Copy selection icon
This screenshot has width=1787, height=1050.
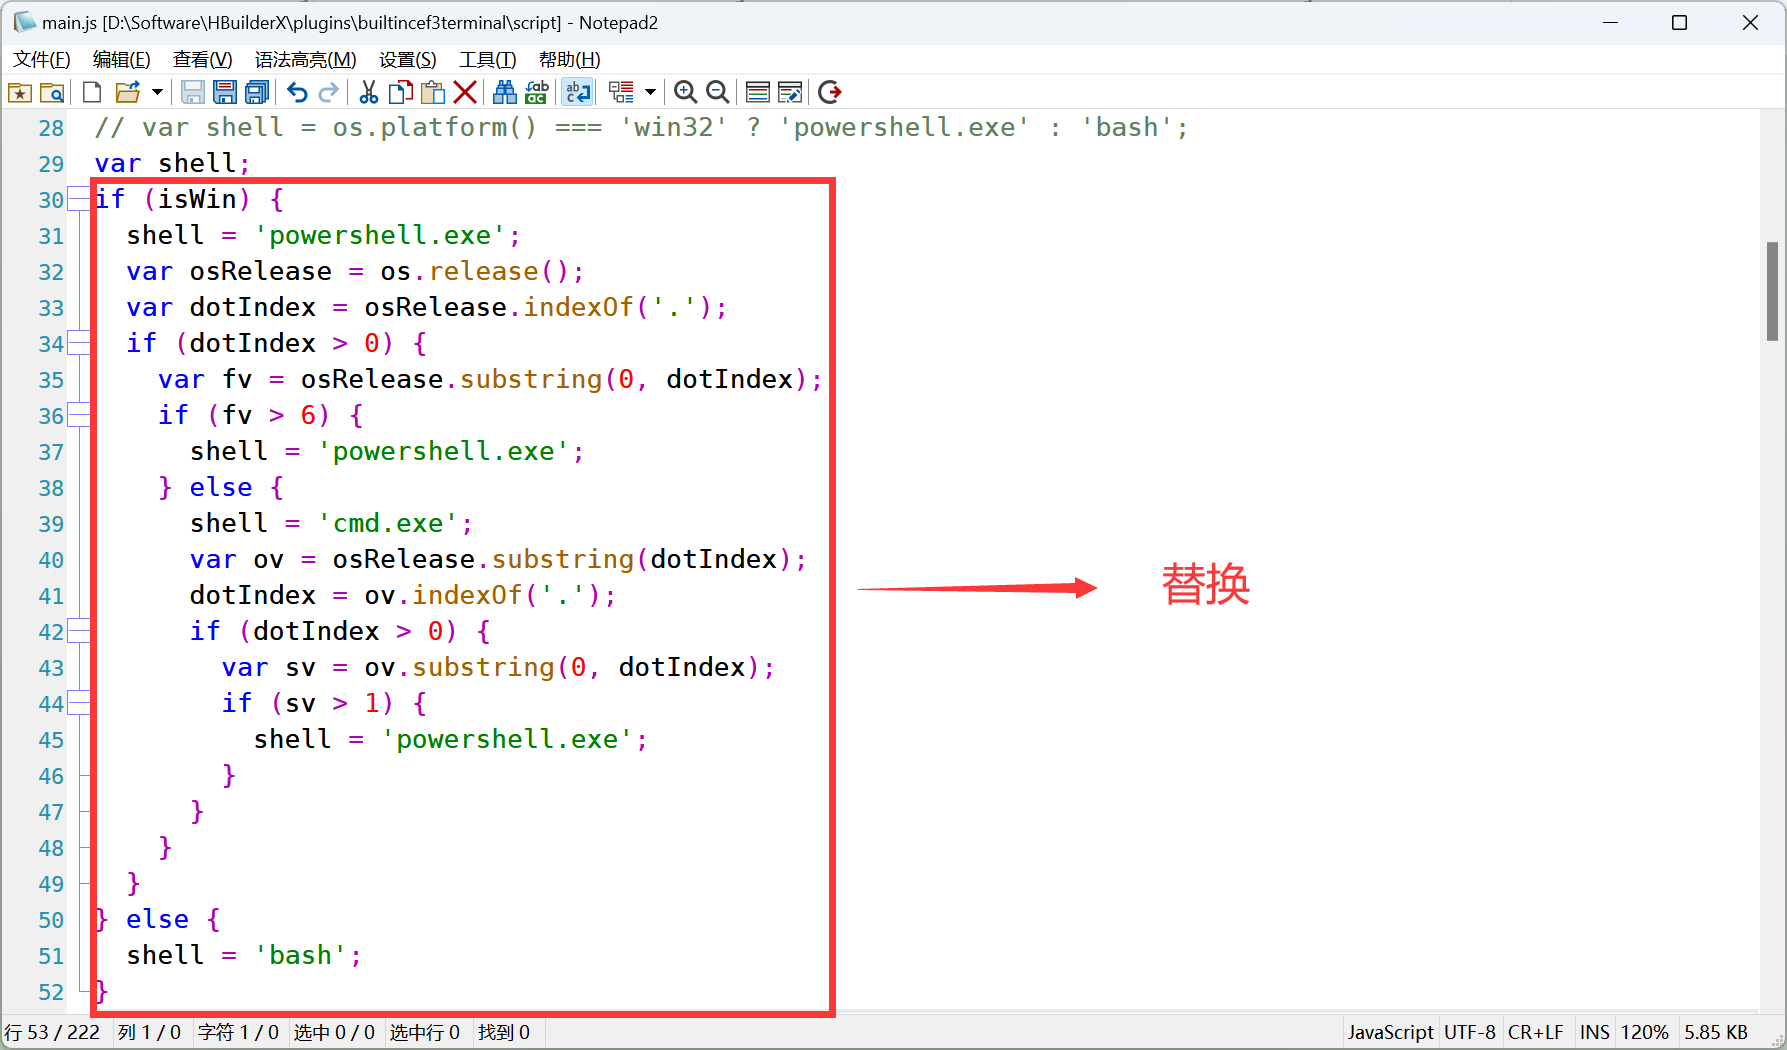[x=401, y=93]
